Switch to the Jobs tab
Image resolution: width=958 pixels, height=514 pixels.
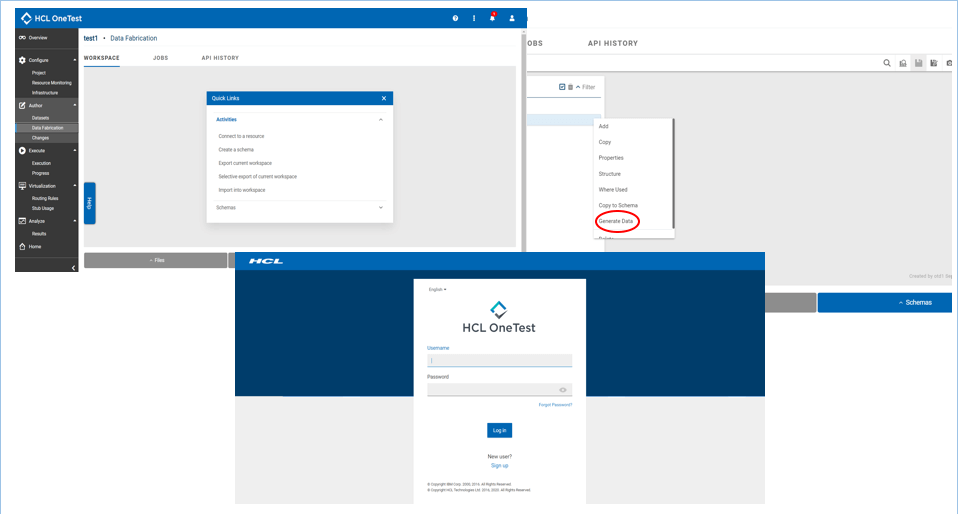click(x=160, y=58)
